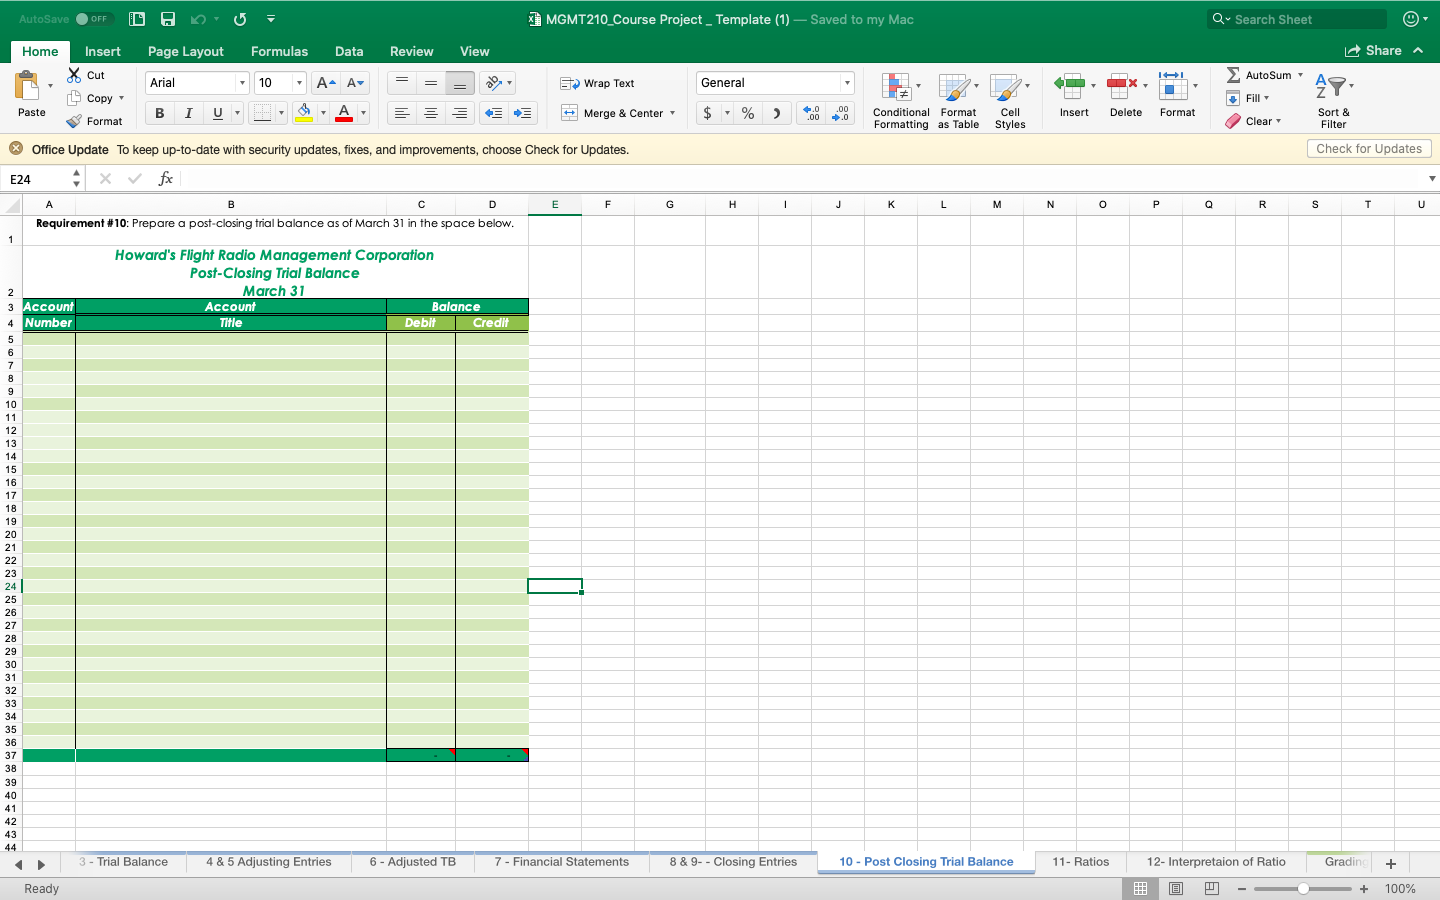Expand the General number format dropdown
The image size is (1440, 900).
point(846,82)
